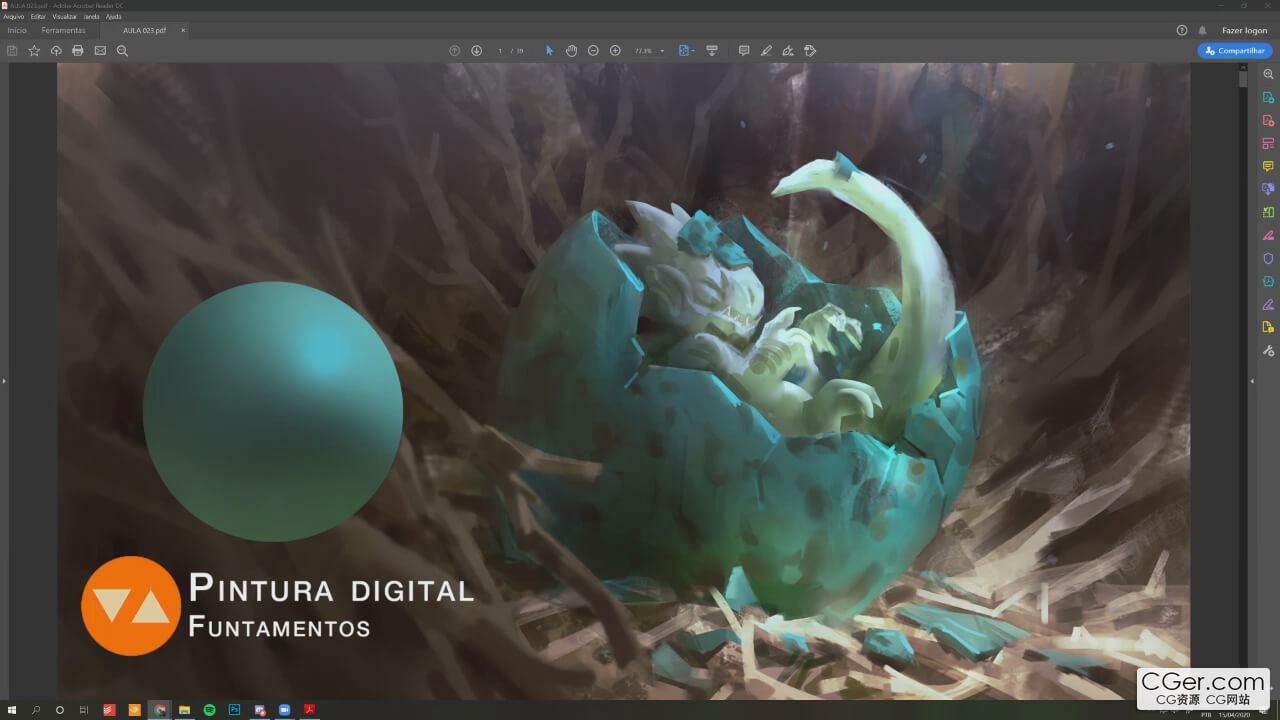Open the Ajuda menu
This screenshot has width=1280, height=720.
pyautogui.click(x=113, y=17)
